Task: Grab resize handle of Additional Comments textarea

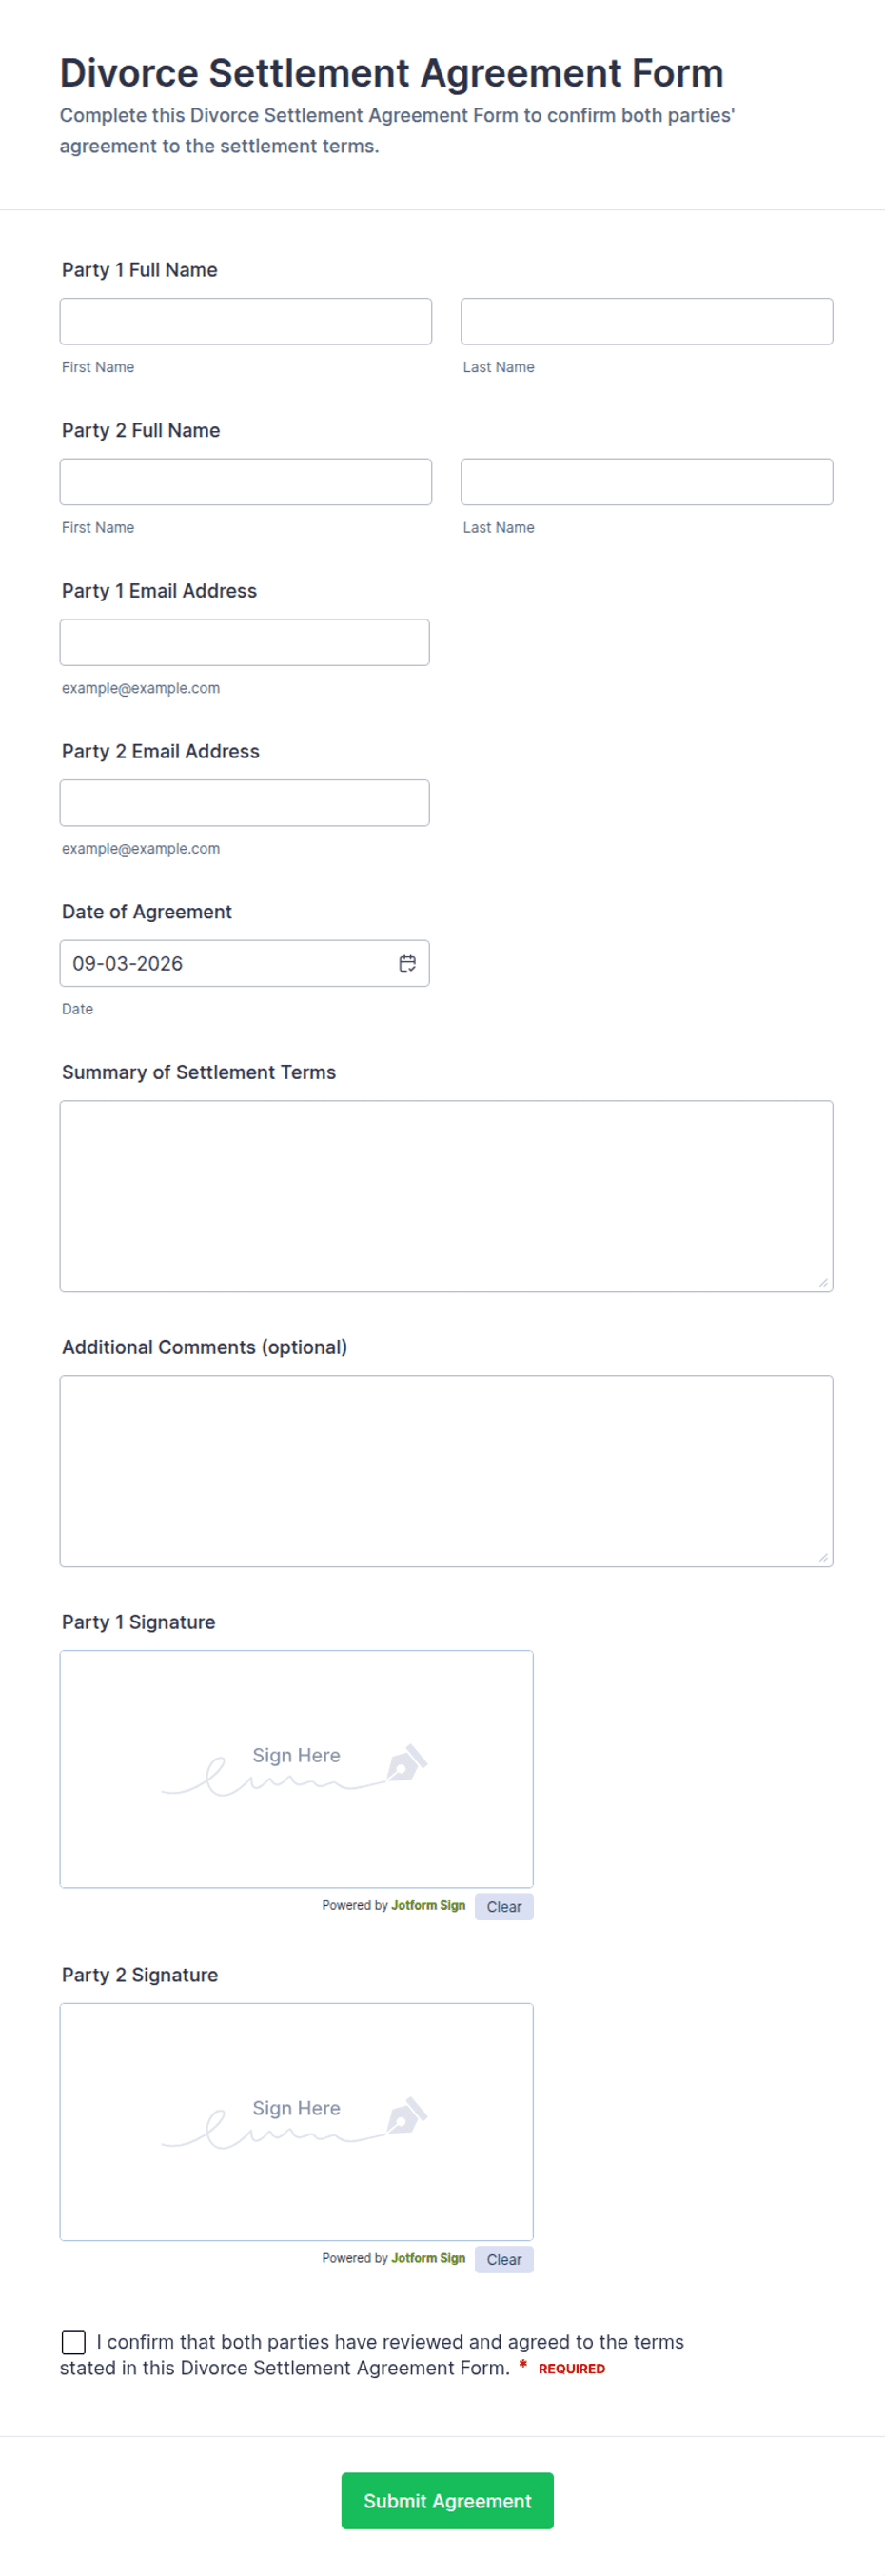Action: click(x=823, y=1557)
